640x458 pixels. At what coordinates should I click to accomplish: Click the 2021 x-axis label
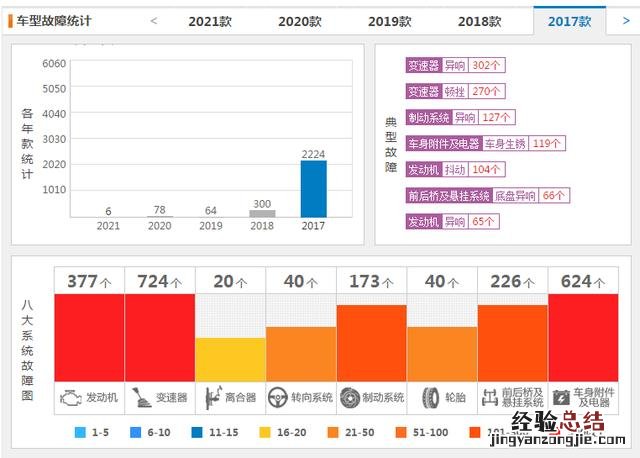(x=108, y=226)
